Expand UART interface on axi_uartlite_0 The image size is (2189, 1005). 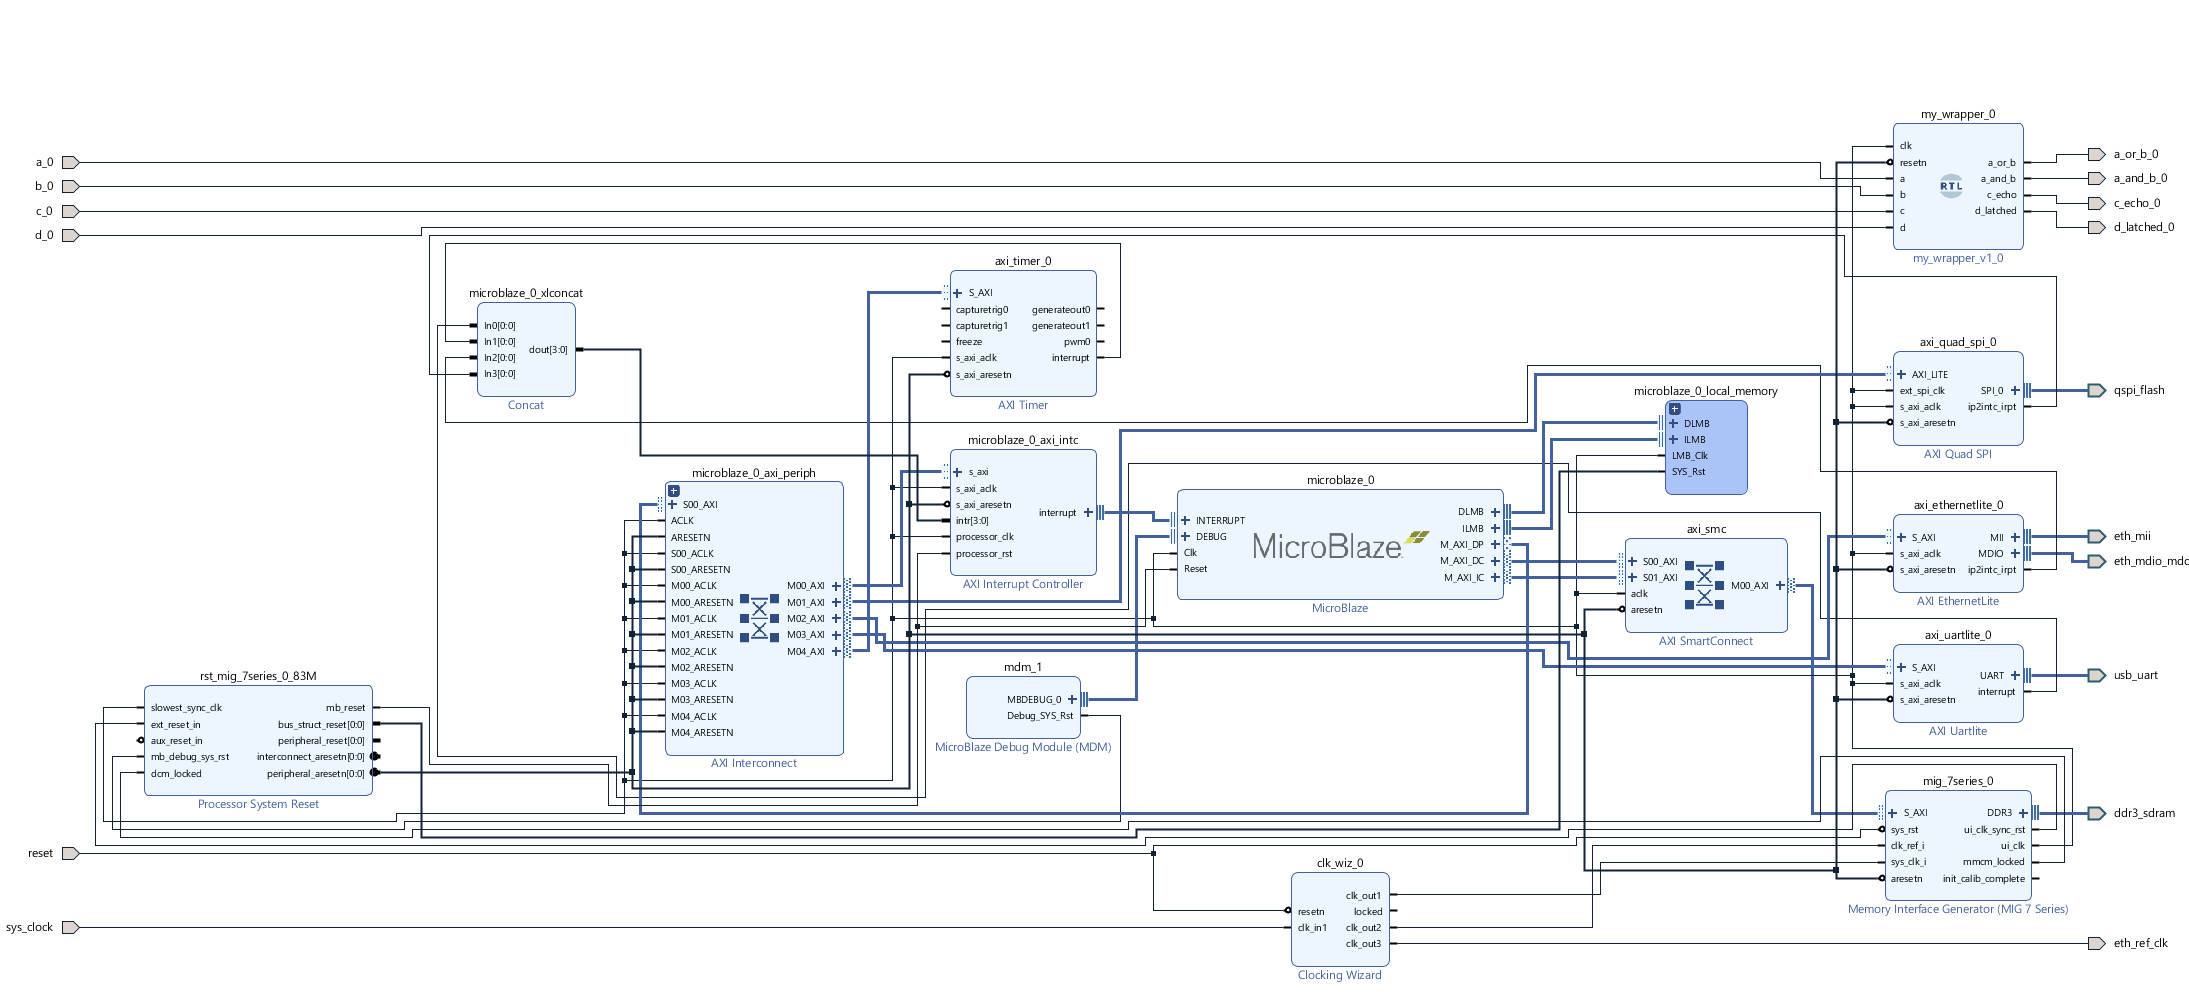(x=2015, y=675)
